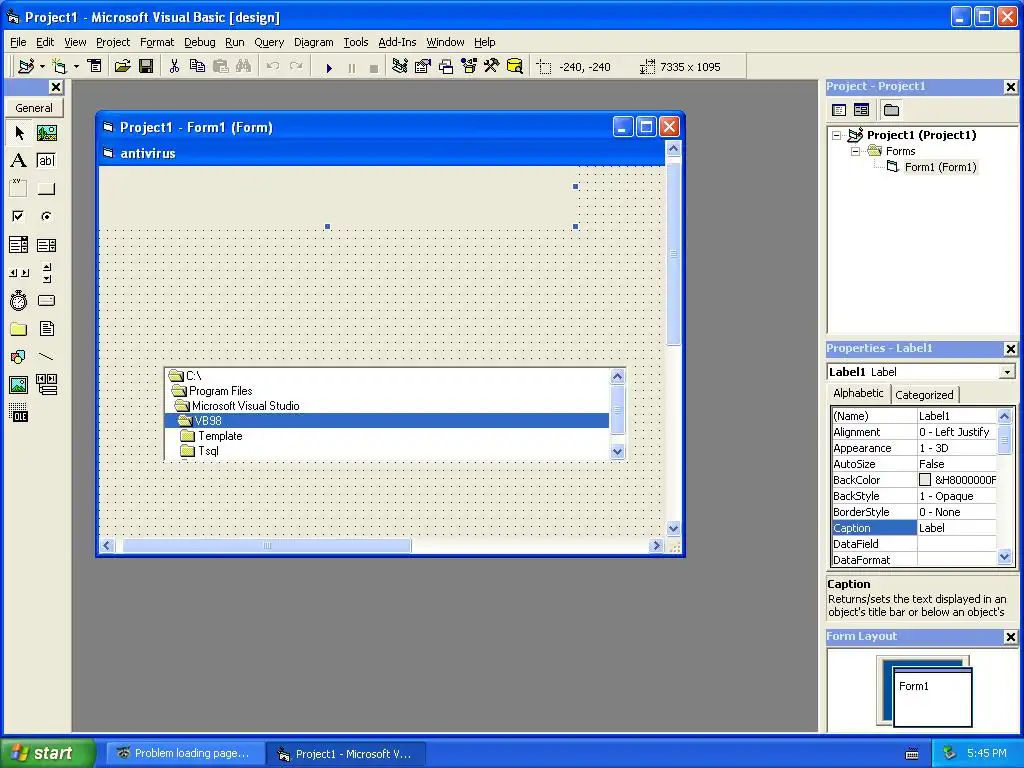Select the CommandButton tool in the toolbox
This screenshot has height=768, width=1024.
(46, 189)
